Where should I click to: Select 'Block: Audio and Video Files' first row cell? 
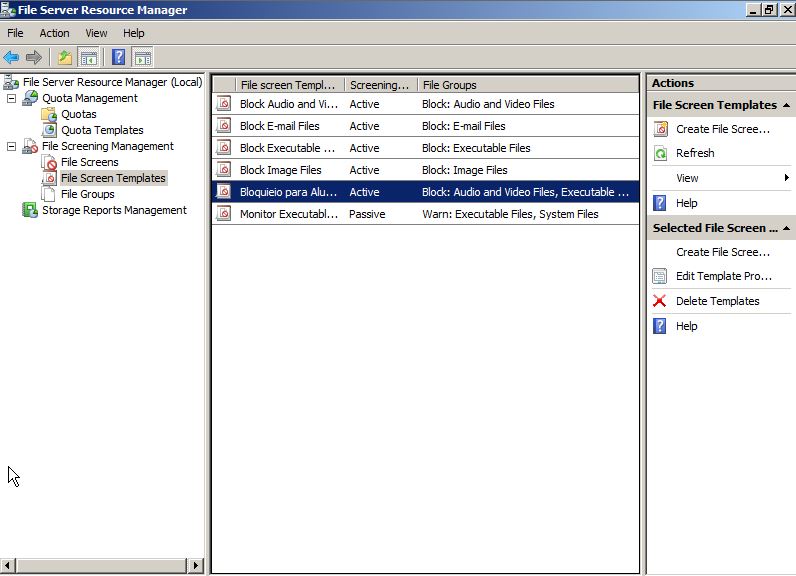(488, 104)
